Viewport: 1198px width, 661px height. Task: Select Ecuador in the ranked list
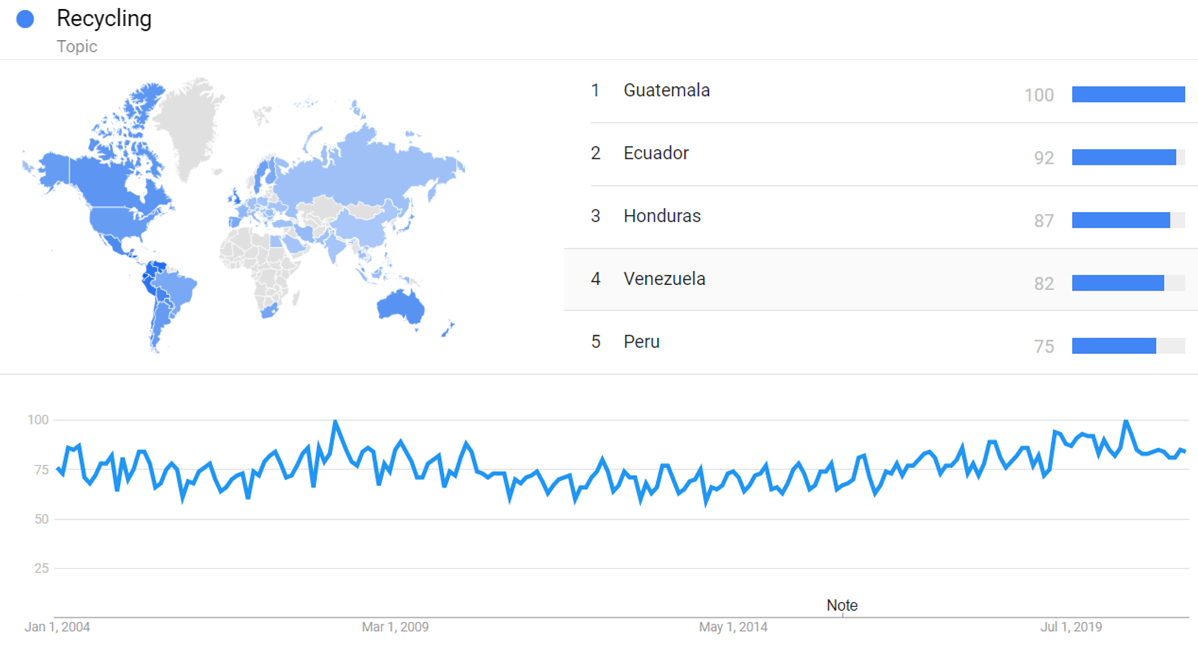(x=656, y=153)
